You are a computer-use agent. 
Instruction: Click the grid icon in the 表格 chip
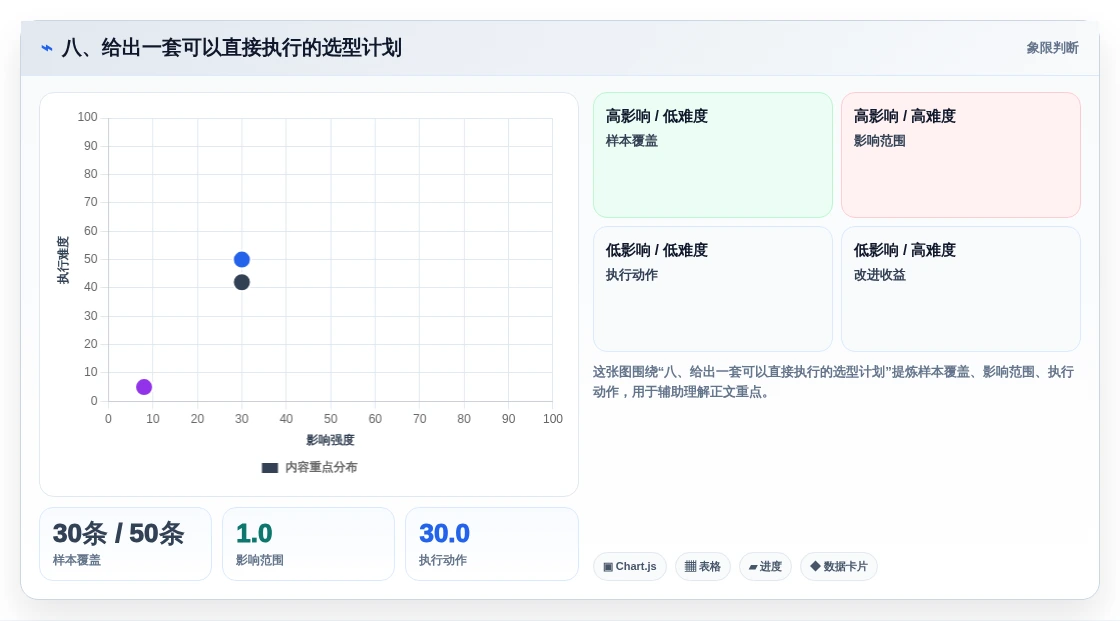[x=690, y=567]
